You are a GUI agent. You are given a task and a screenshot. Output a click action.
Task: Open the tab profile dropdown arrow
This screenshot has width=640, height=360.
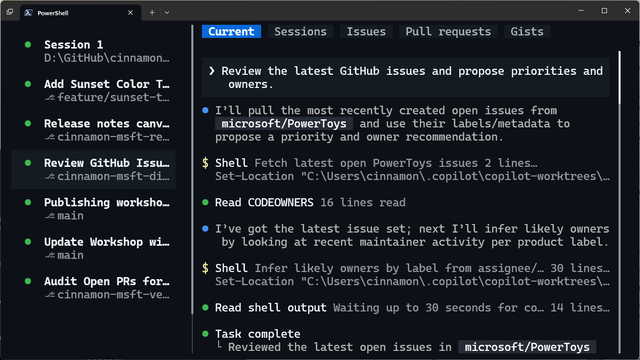167,13
